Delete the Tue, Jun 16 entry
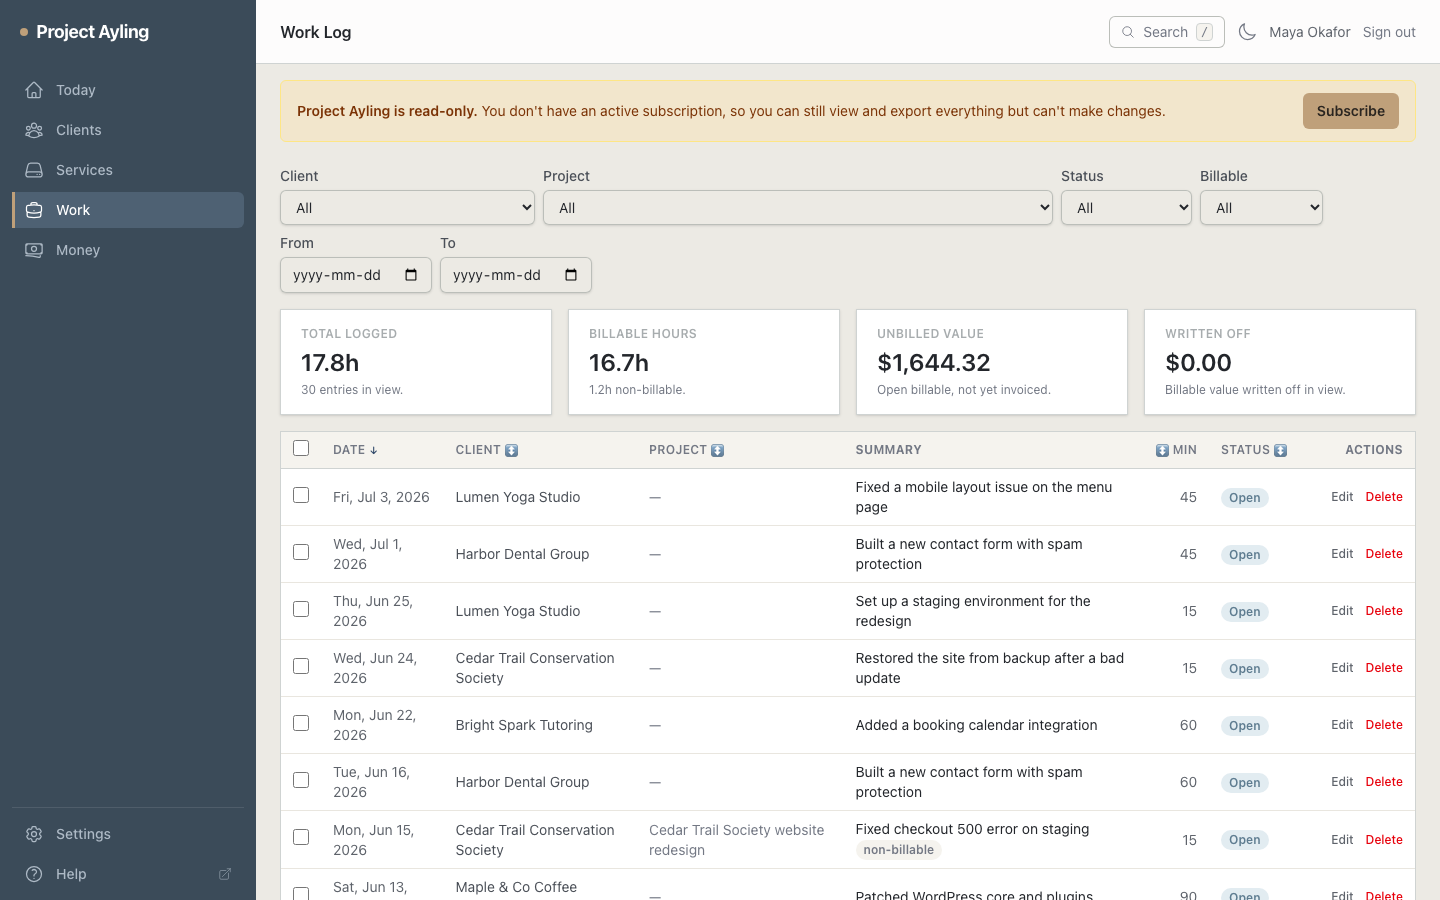The width and height of the screenshot is (1440, 900). pos(1384,782)
